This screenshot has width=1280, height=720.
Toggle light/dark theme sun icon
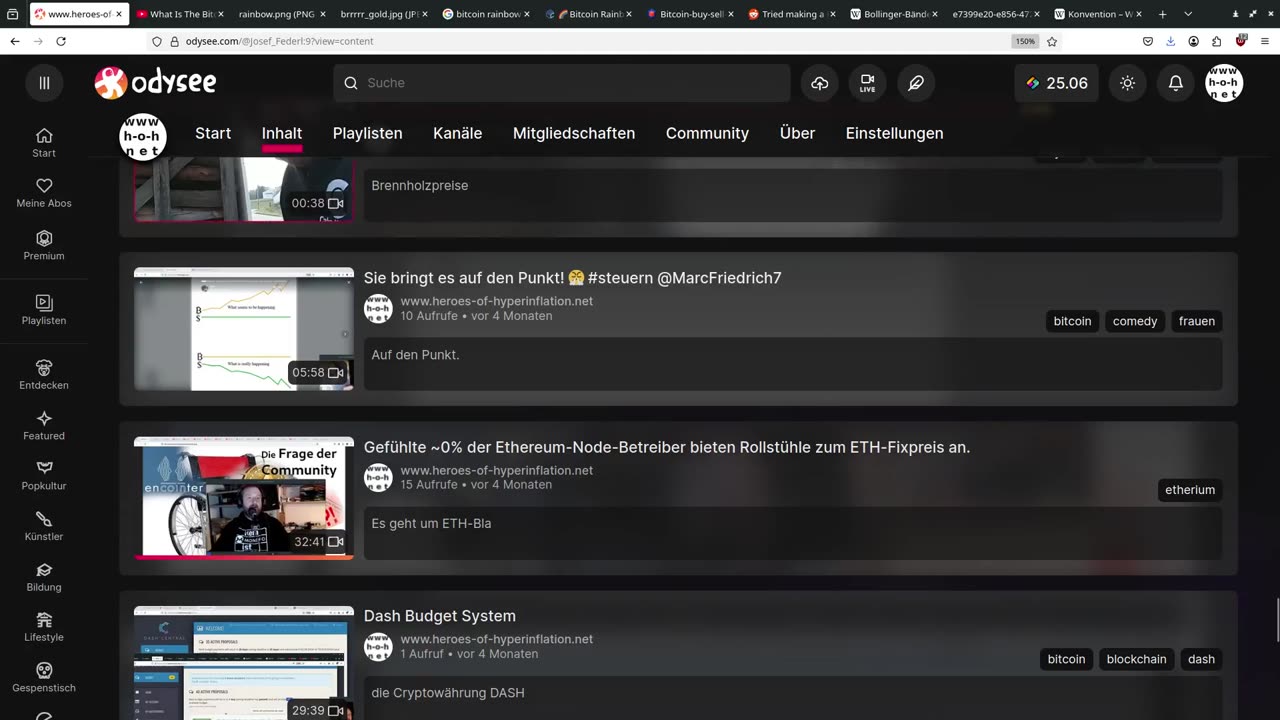(1128, 83)
